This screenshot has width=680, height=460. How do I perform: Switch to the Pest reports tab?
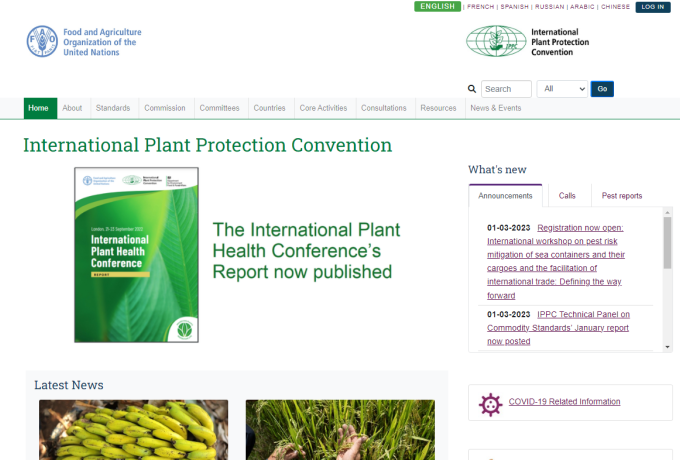click(622, 196)
